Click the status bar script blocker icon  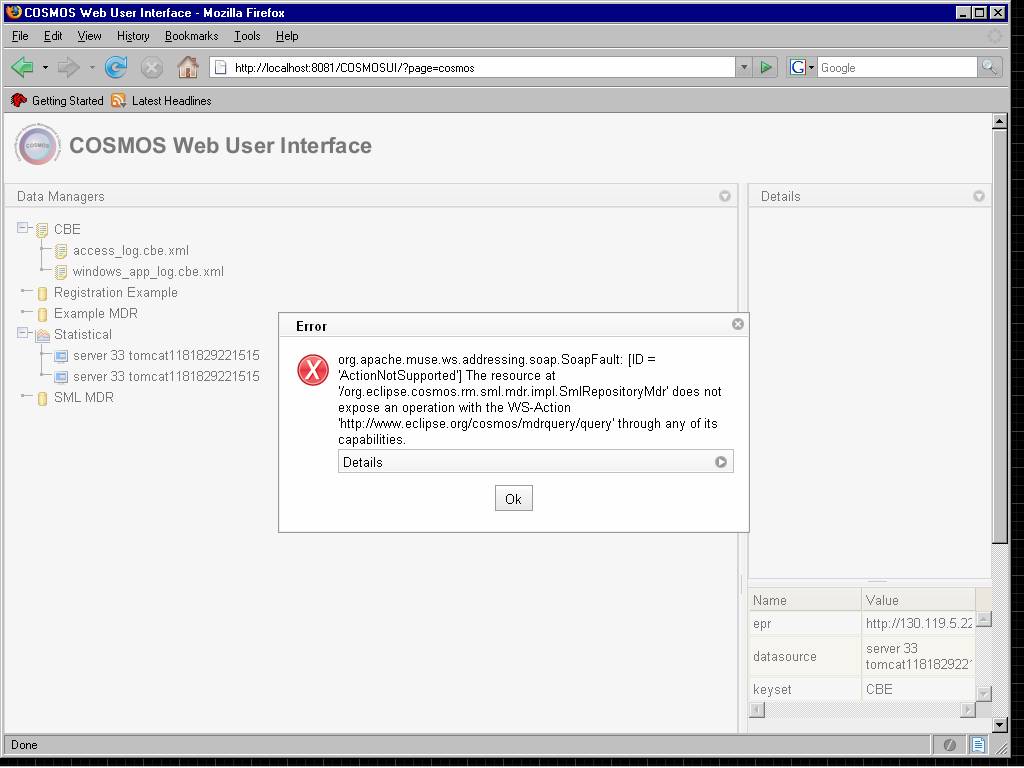tap(950, 744)
